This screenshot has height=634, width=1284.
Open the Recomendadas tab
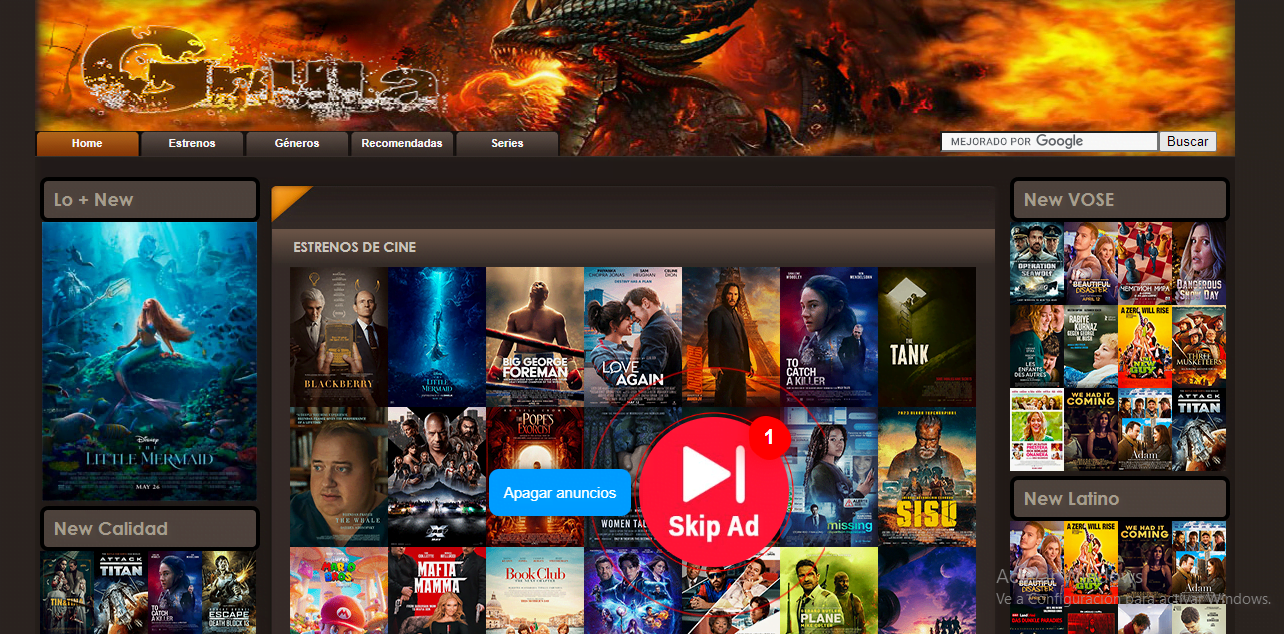tap(402, 144)
